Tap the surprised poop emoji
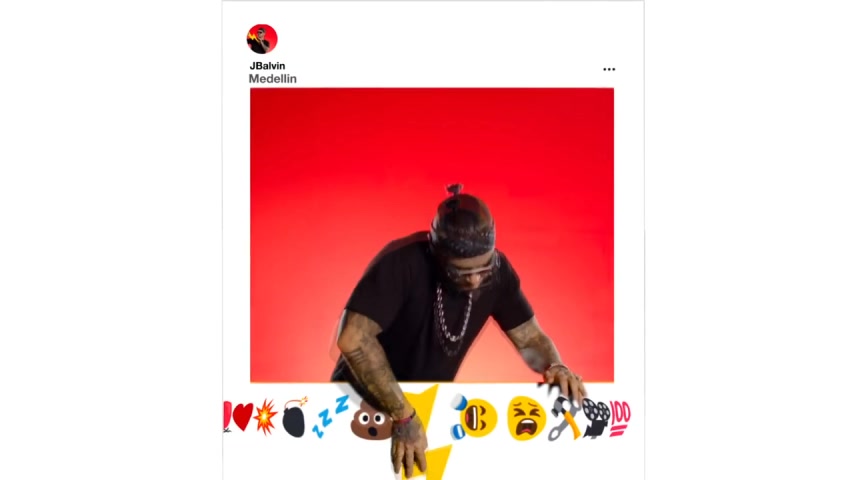This screenshot has width=852, height=480. coord(370,421)
